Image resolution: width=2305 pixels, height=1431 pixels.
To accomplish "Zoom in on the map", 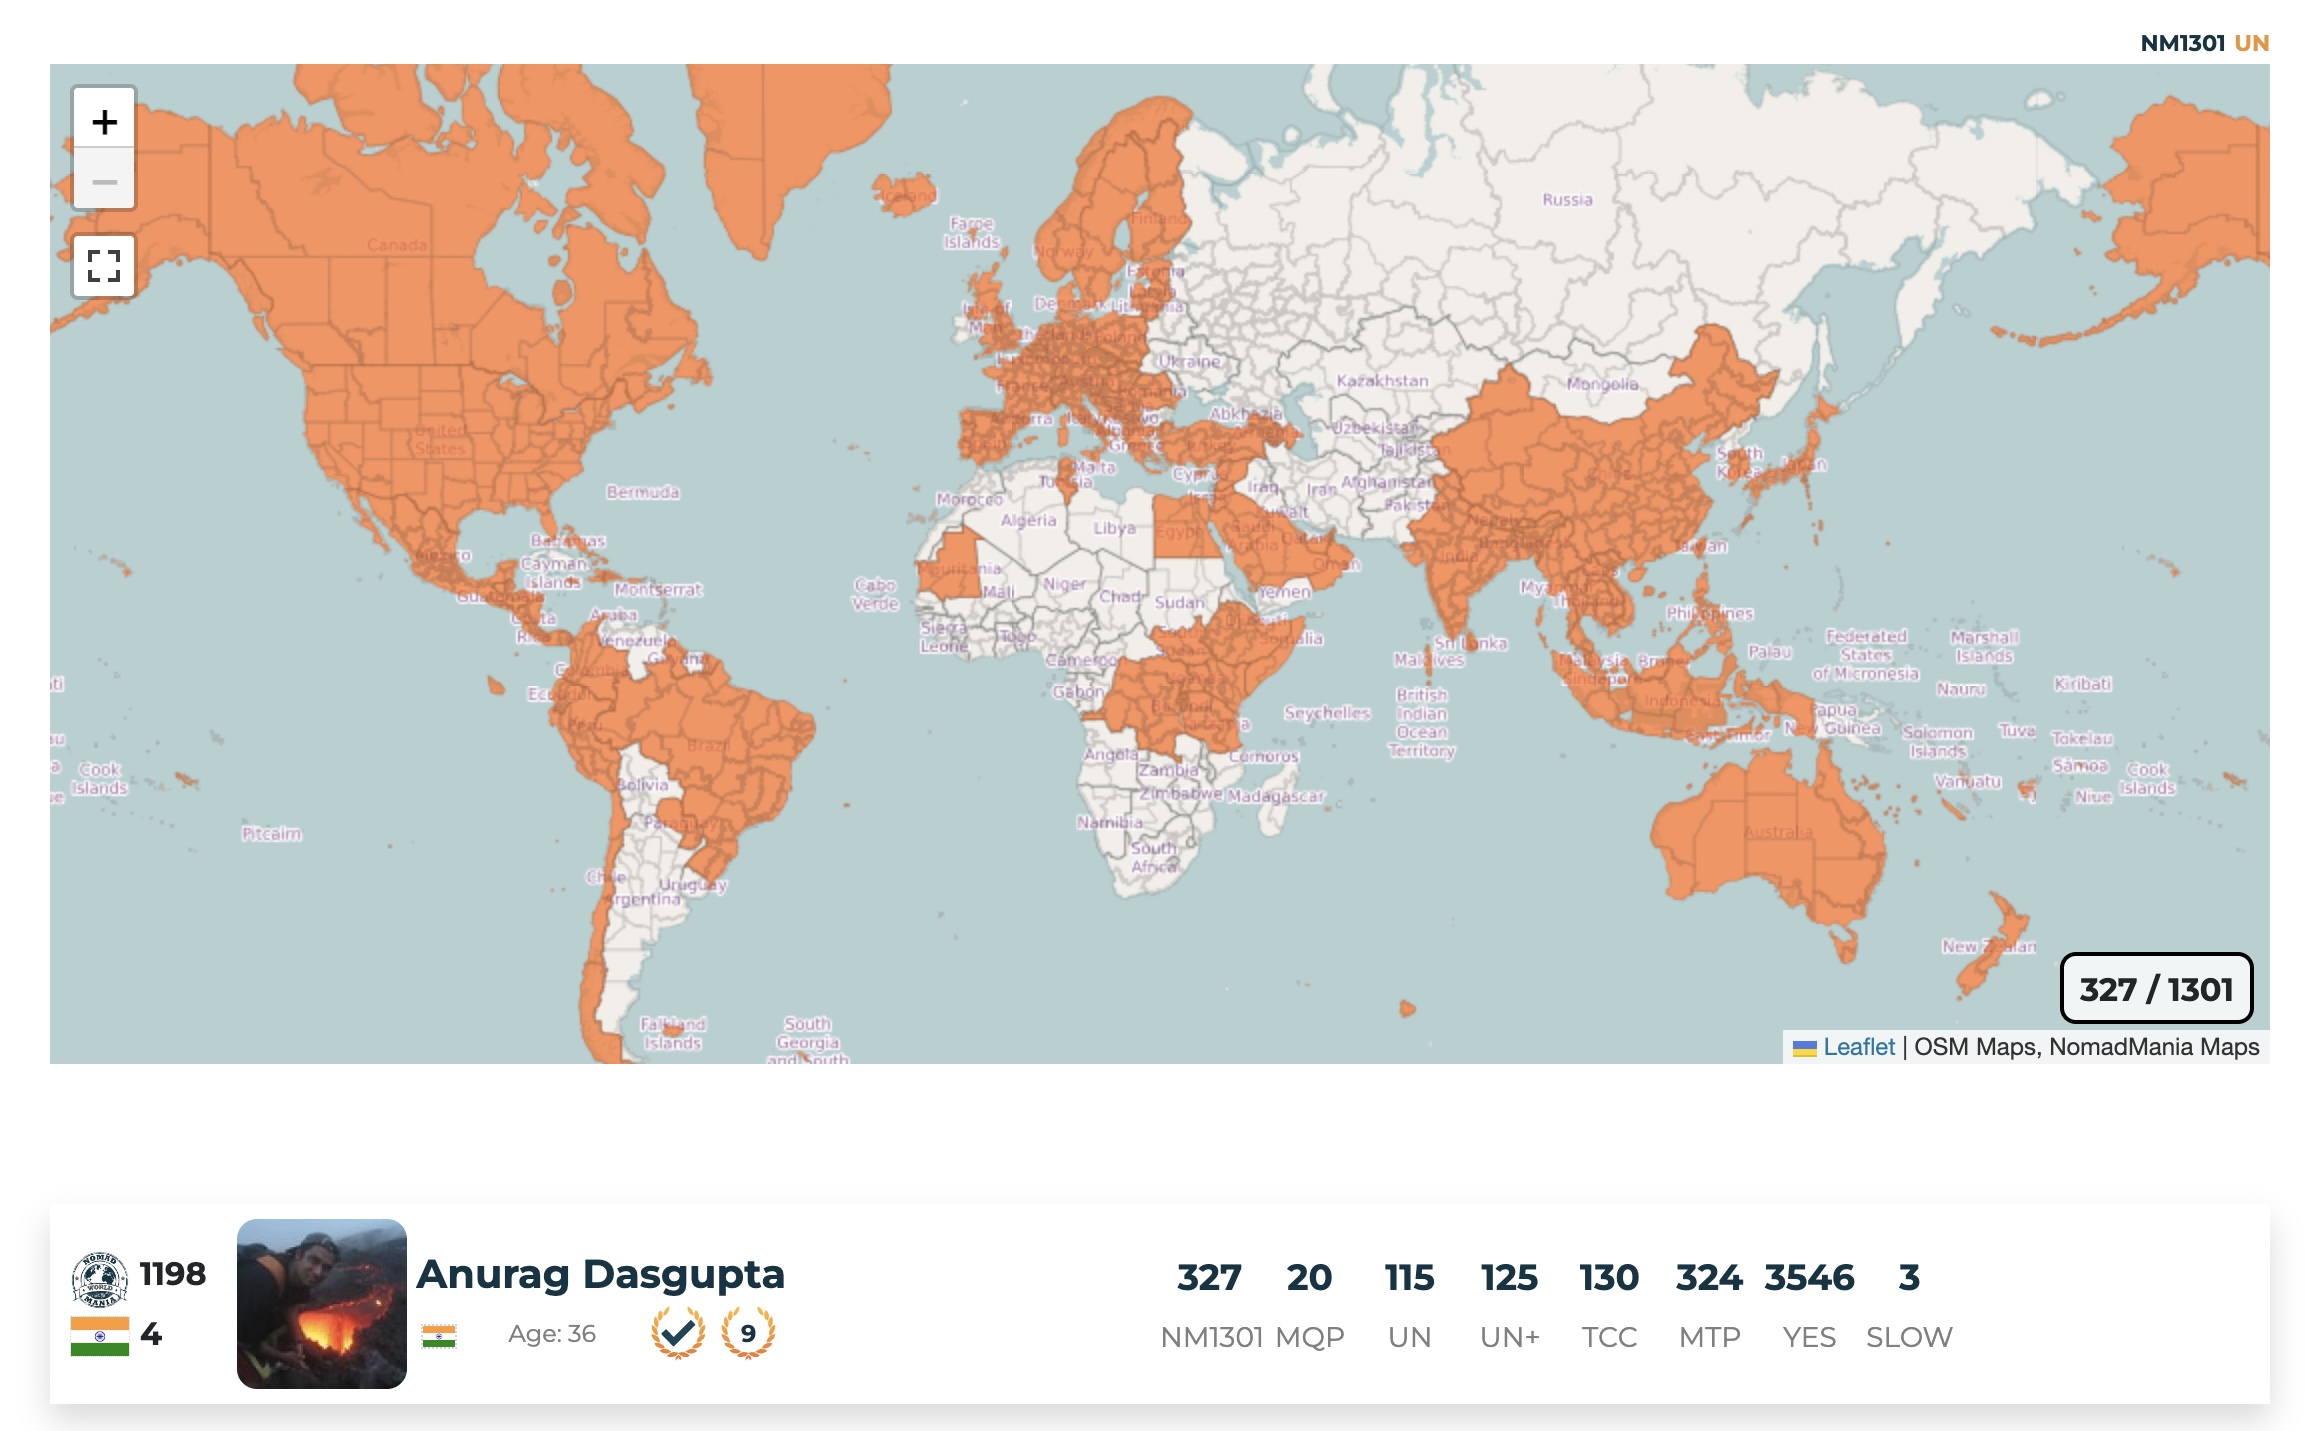I will [x=104, y=122].
